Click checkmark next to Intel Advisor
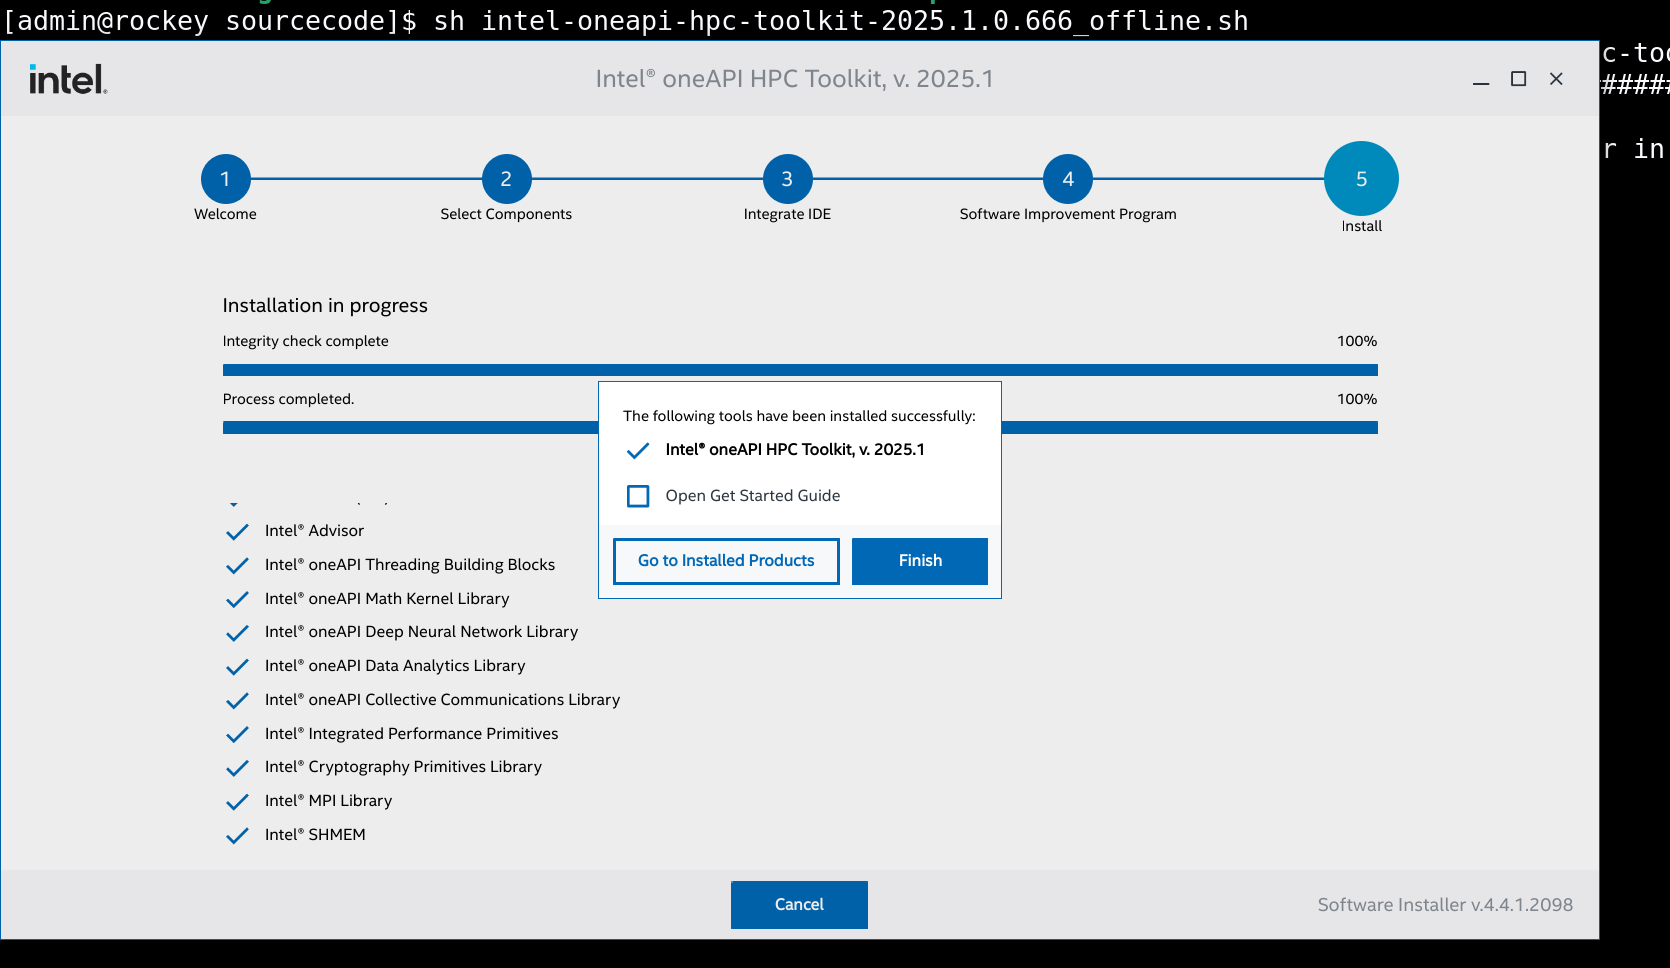This screenshot has height=968, width=1670. pos(237,532)
